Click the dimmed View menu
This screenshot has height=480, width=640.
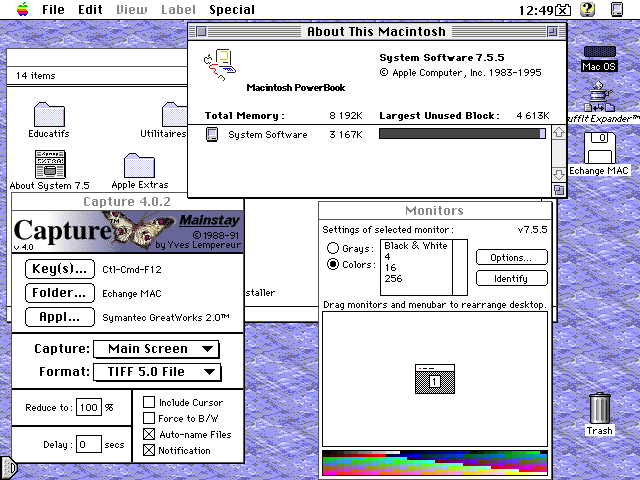(132, 9)
